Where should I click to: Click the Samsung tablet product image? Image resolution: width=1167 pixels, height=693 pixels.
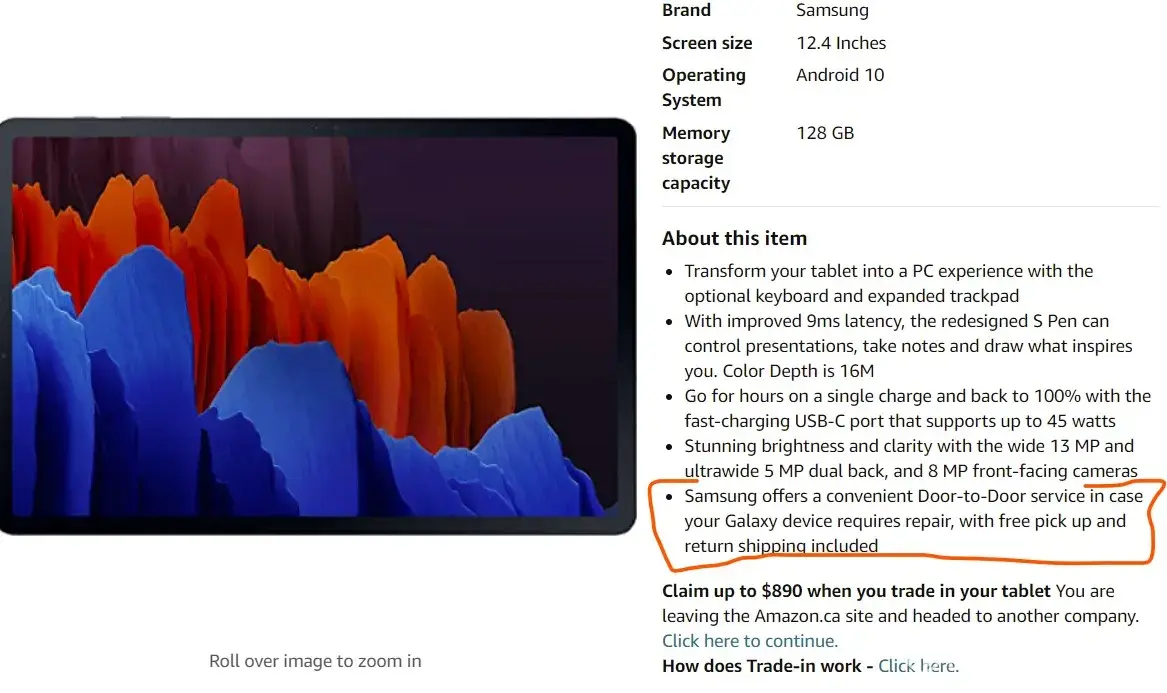318,326
